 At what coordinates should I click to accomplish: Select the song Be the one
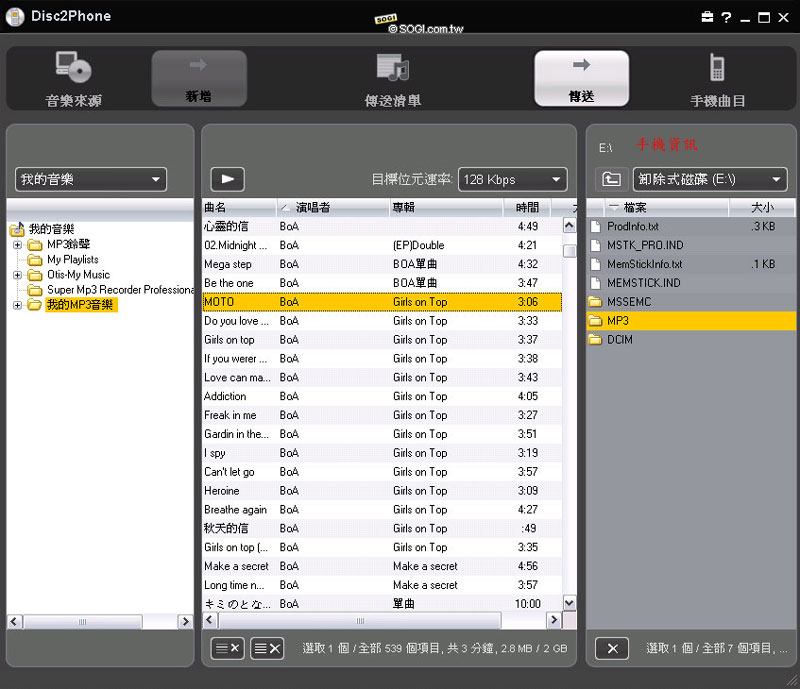pyautogui.click(x=382, y=283)
